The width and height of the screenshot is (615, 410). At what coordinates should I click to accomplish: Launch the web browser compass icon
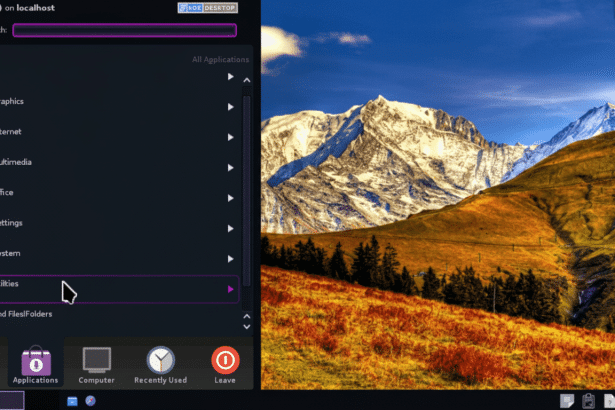(x=91, y=401)
